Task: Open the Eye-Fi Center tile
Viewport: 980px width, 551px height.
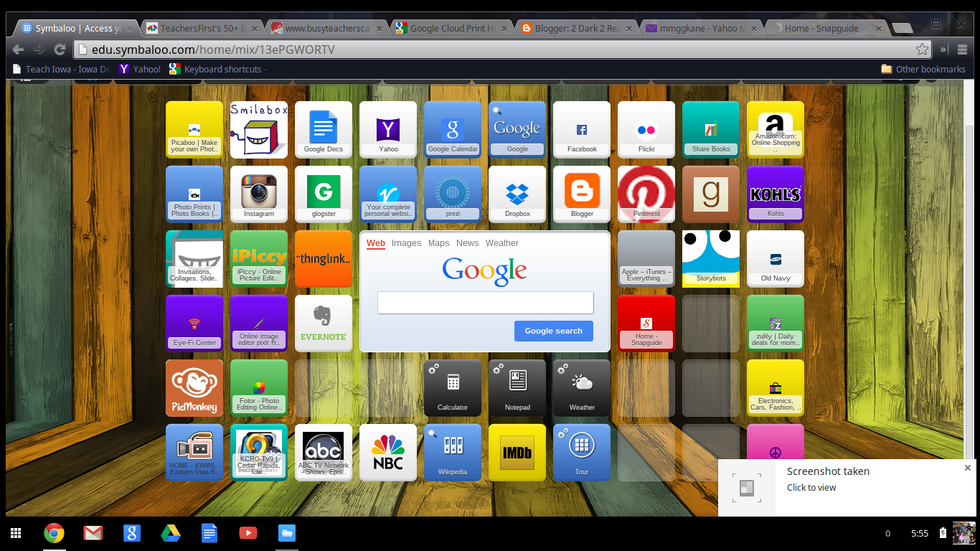Action: pyautogui.click(x=194, y=323)
